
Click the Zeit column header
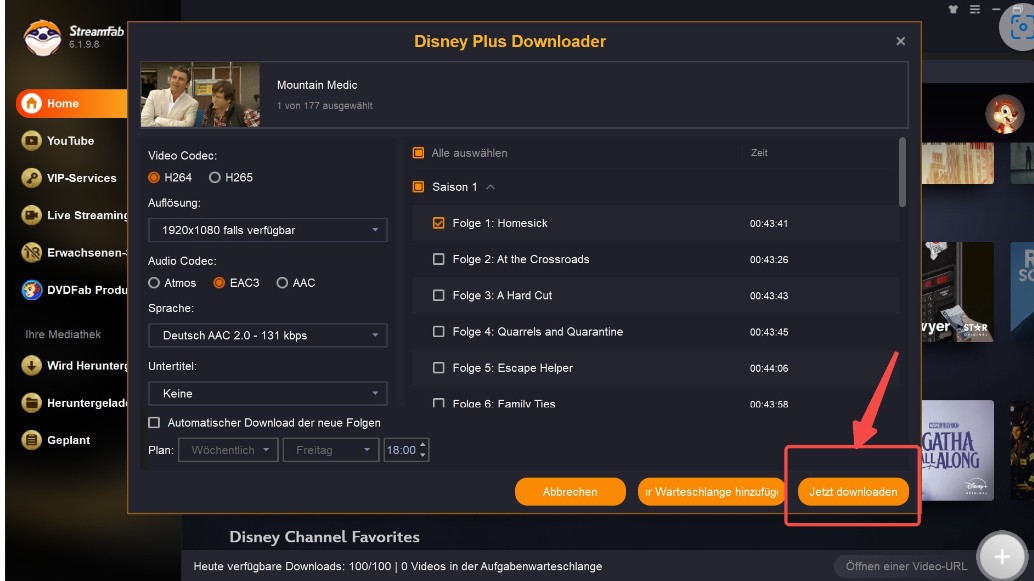(x=759, y=153)
